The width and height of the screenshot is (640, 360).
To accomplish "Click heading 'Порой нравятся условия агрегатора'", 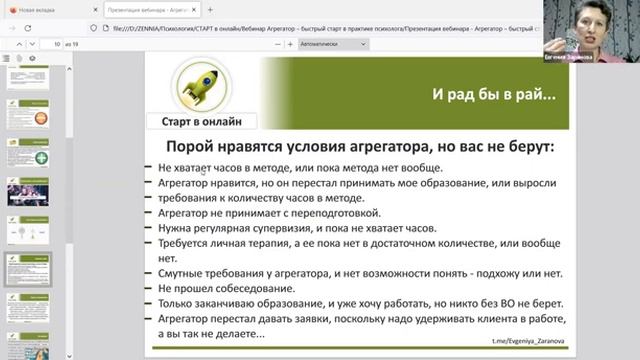I will tap(360, 147).
